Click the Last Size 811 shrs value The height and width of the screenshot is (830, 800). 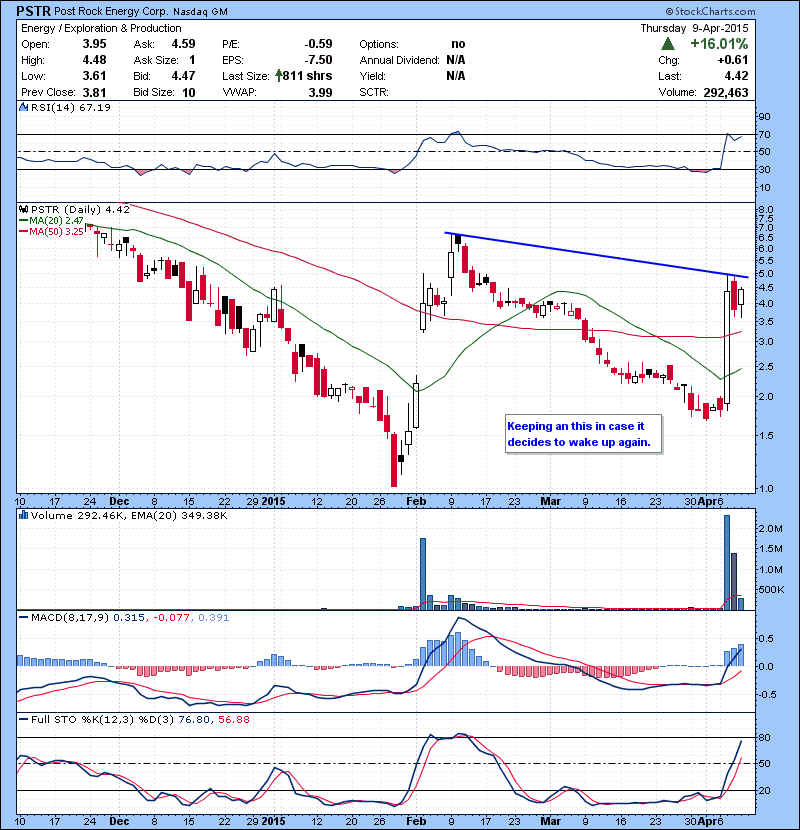point(307,76)
